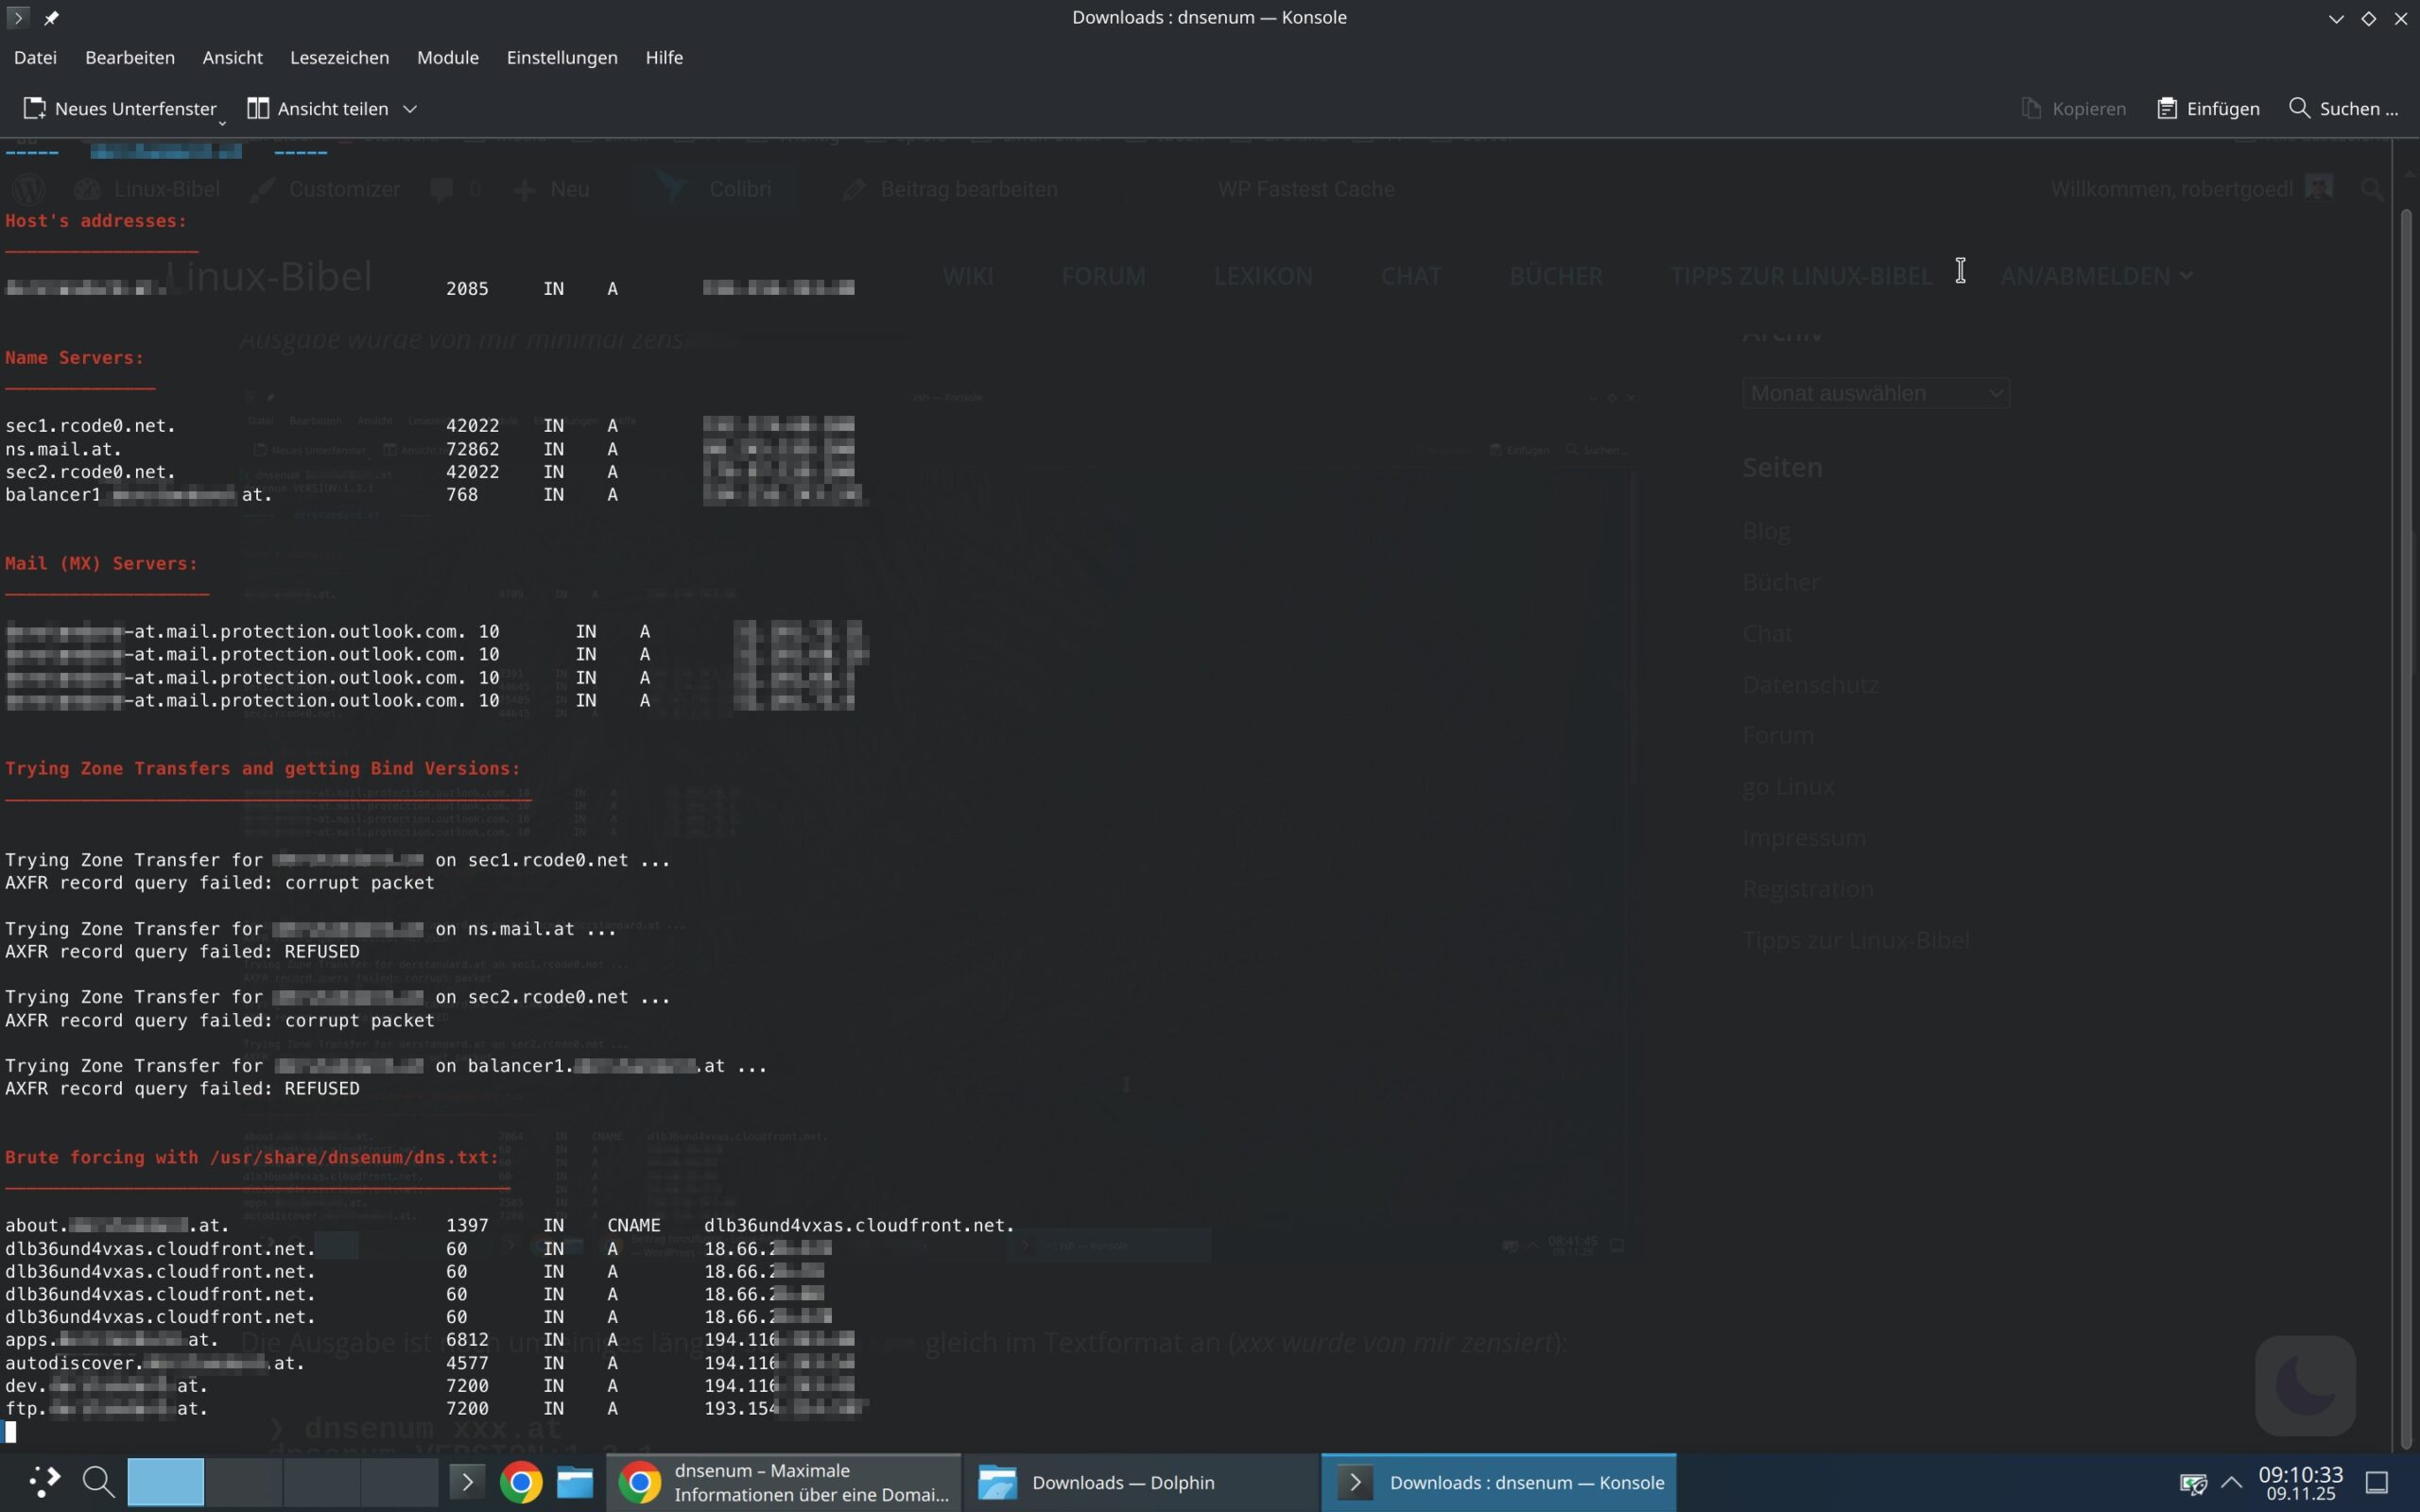Expand the Neues Unterfenster dropdown arrow
Screen dimensions: 2420x1512
pyautogui.click(x=222, y=122)
